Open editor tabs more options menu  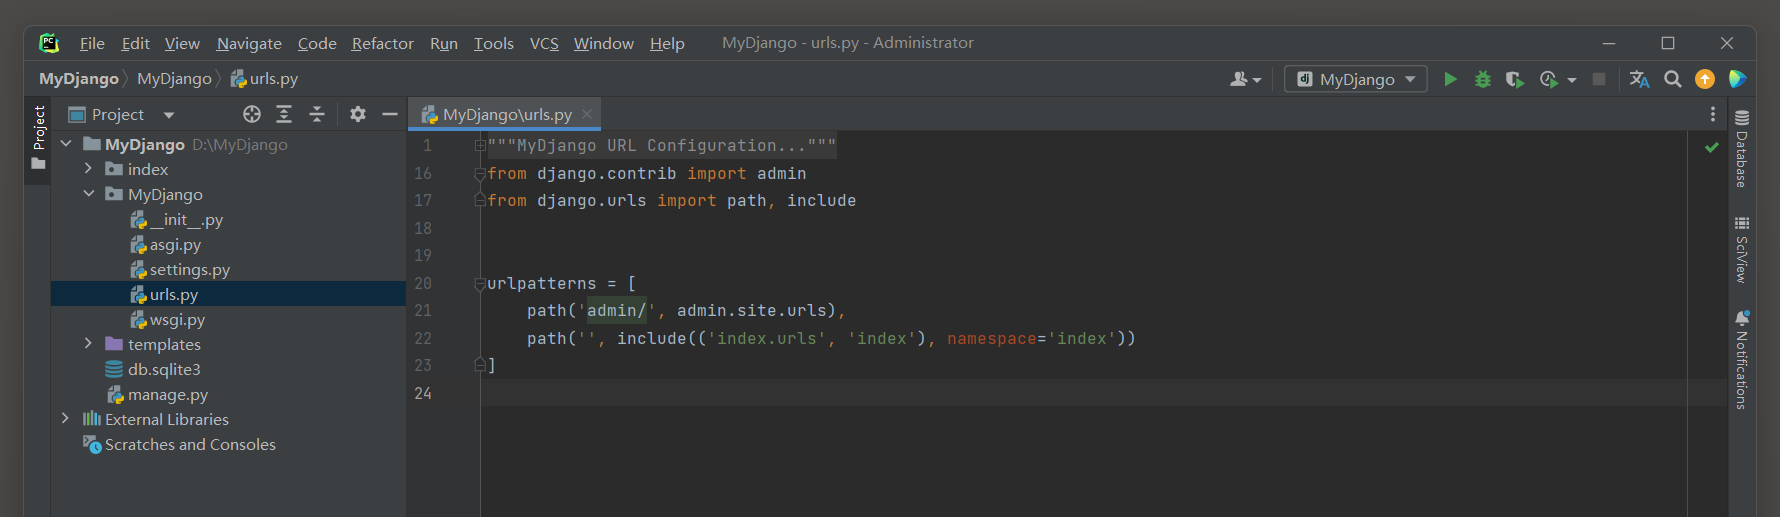[1712, 114]
